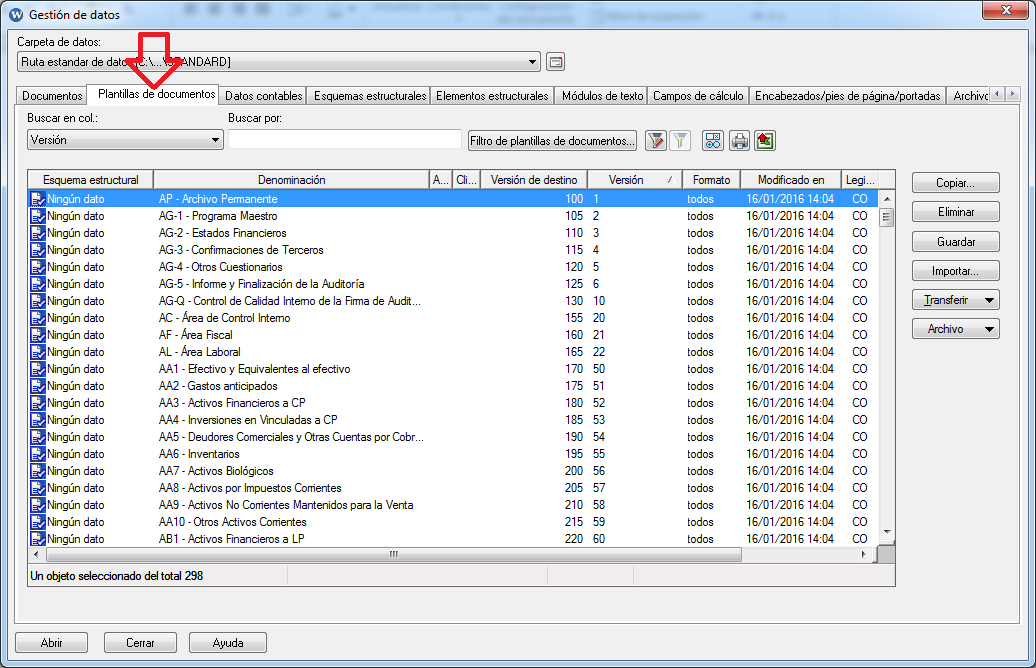The width and height of the screenshot is (1036, 668).
Task: Click document icon of AF - Área Fiscal row
Action: coord(38,335)
